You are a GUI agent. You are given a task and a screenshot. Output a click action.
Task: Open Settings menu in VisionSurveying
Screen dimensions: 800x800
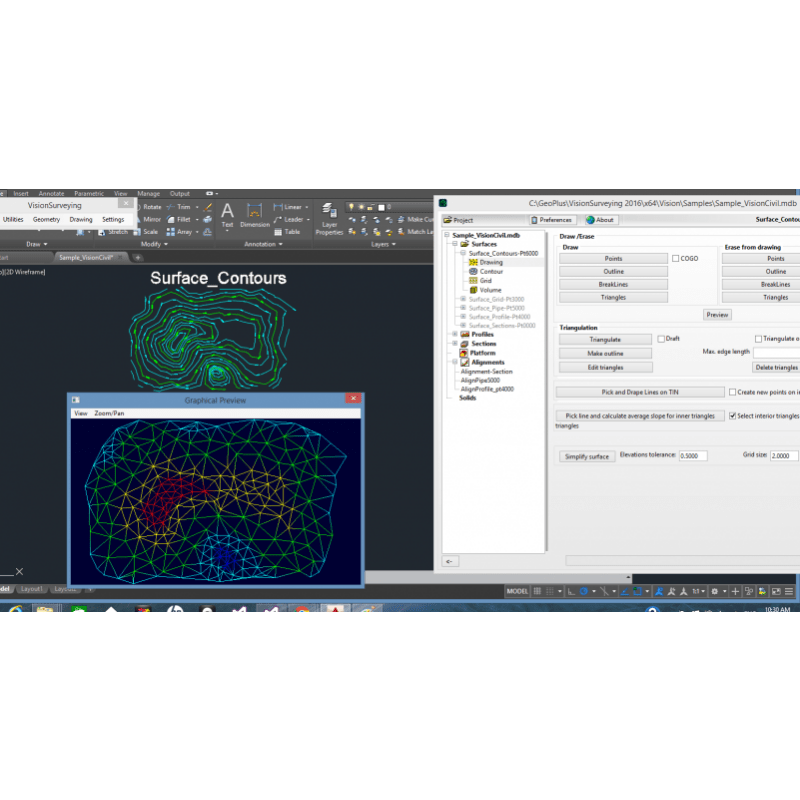113,219
